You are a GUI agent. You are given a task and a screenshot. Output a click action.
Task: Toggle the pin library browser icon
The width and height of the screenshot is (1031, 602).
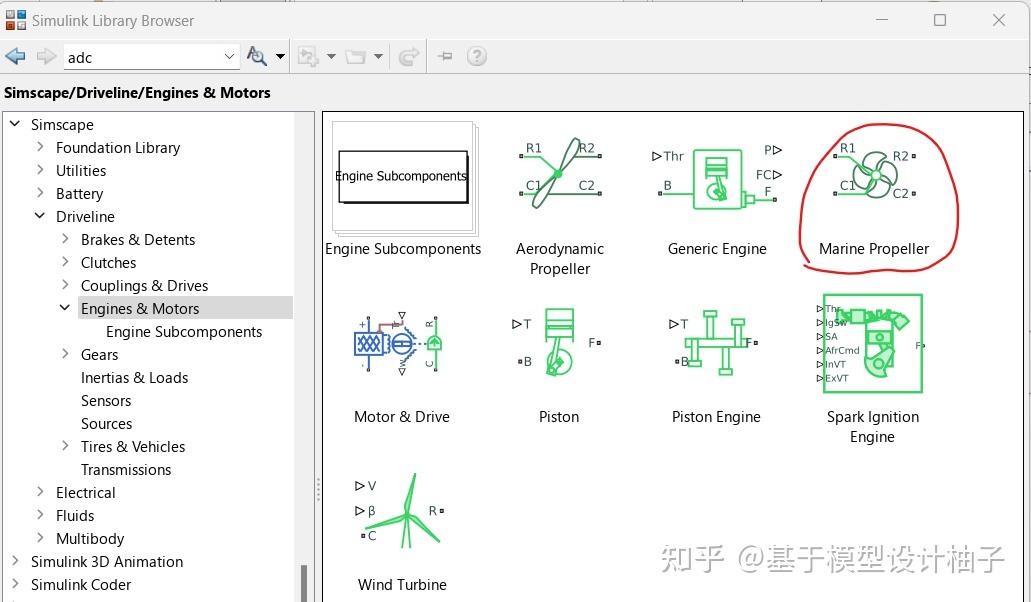point(444,56)
